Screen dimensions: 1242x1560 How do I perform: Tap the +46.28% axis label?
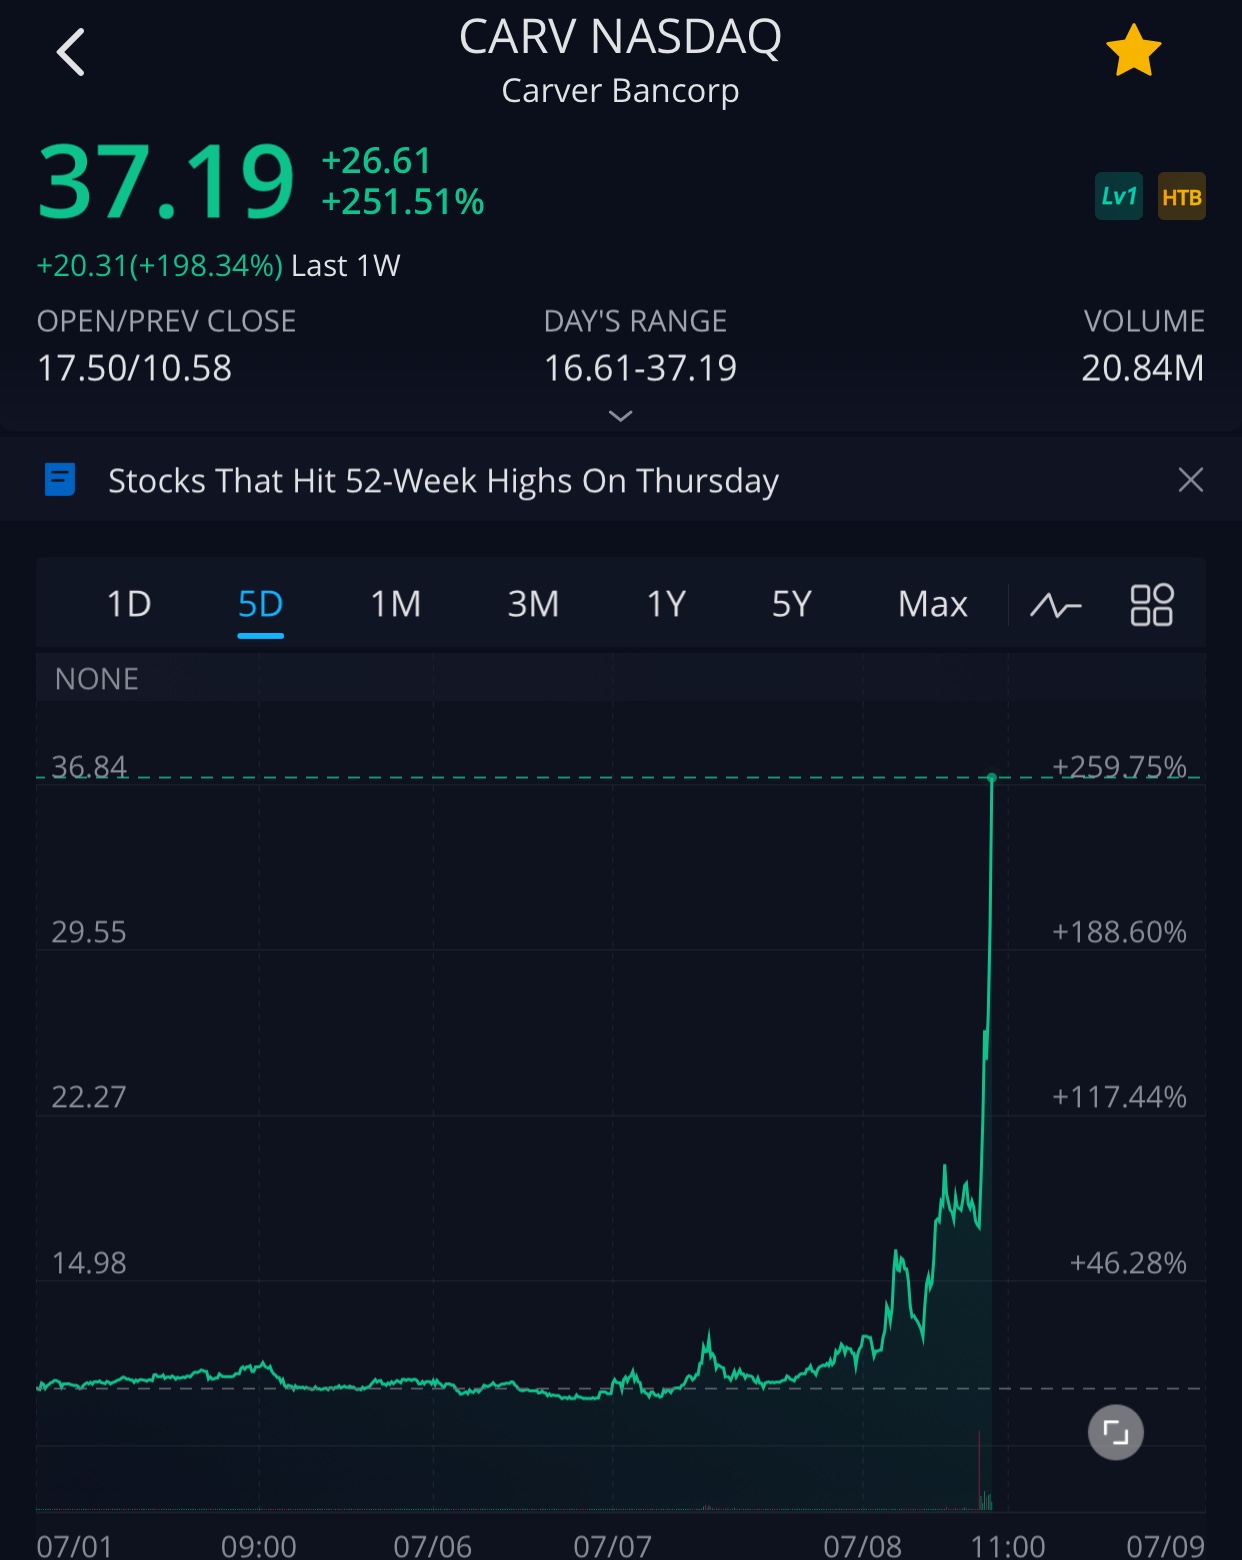(1128, 1263)
